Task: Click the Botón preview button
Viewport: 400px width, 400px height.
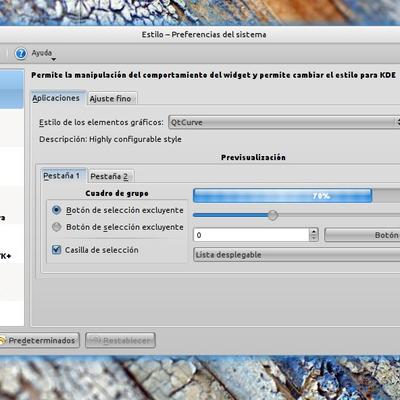Action: tap(362, 235)
